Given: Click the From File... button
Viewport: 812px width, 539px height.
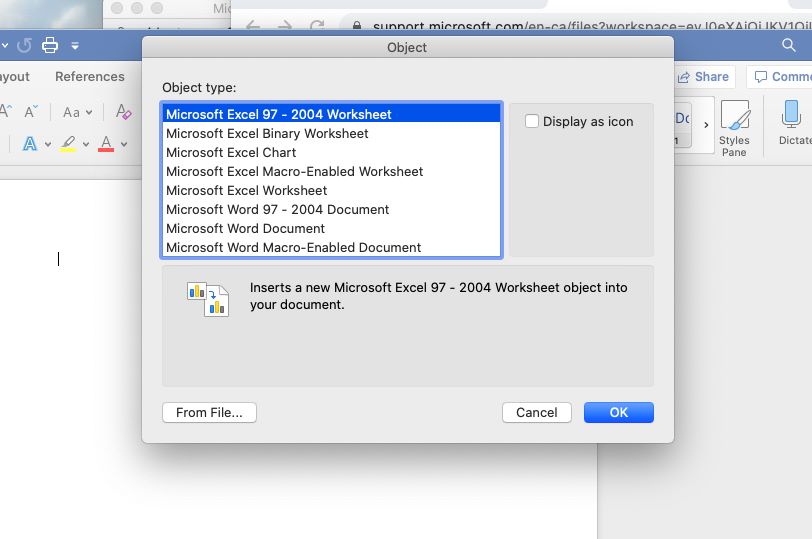Looking at the screenshot, I should 209,413.
